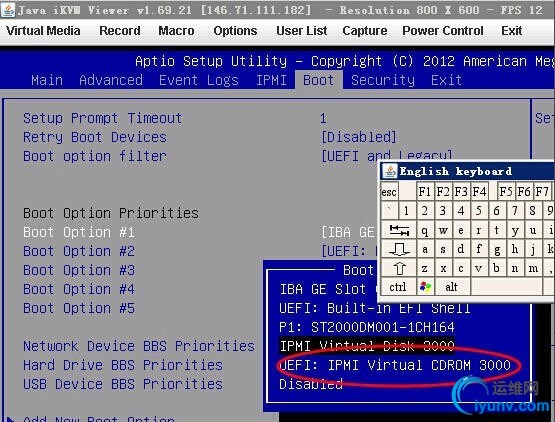
Task: Switch to the BIOS Advanced tab
Action: pyautogui.click(x=111, y=80)
